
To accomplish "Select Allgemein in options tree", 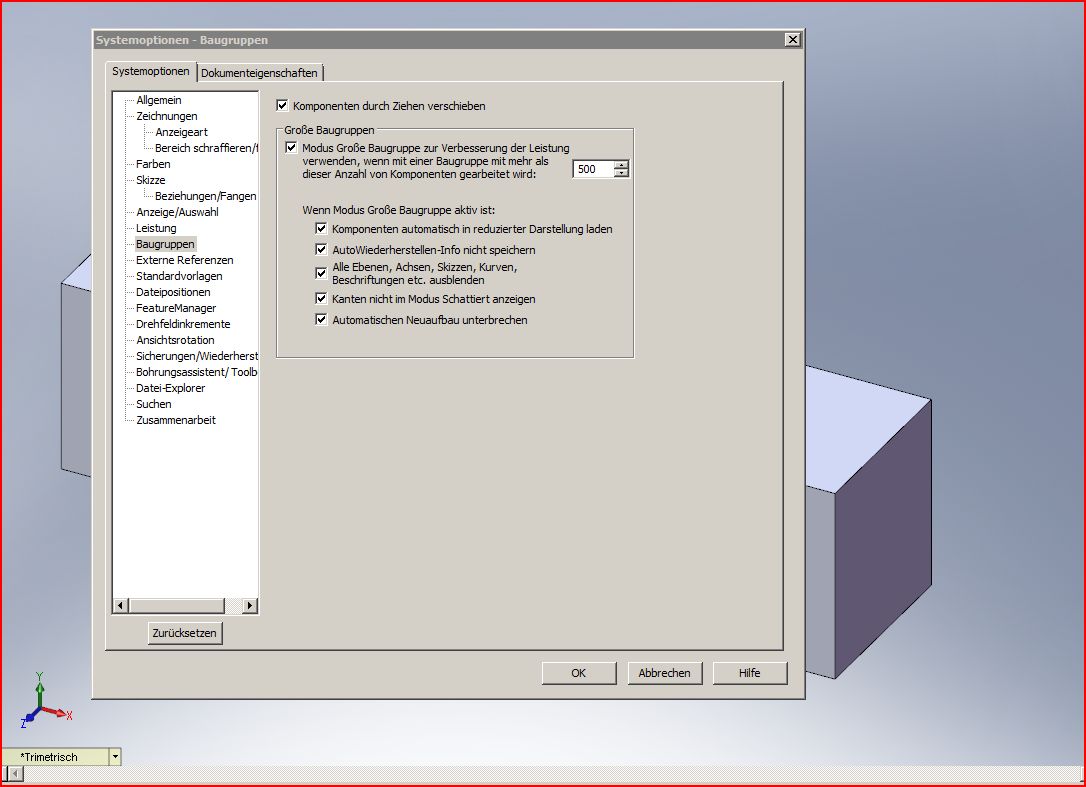I will (159, 100).
